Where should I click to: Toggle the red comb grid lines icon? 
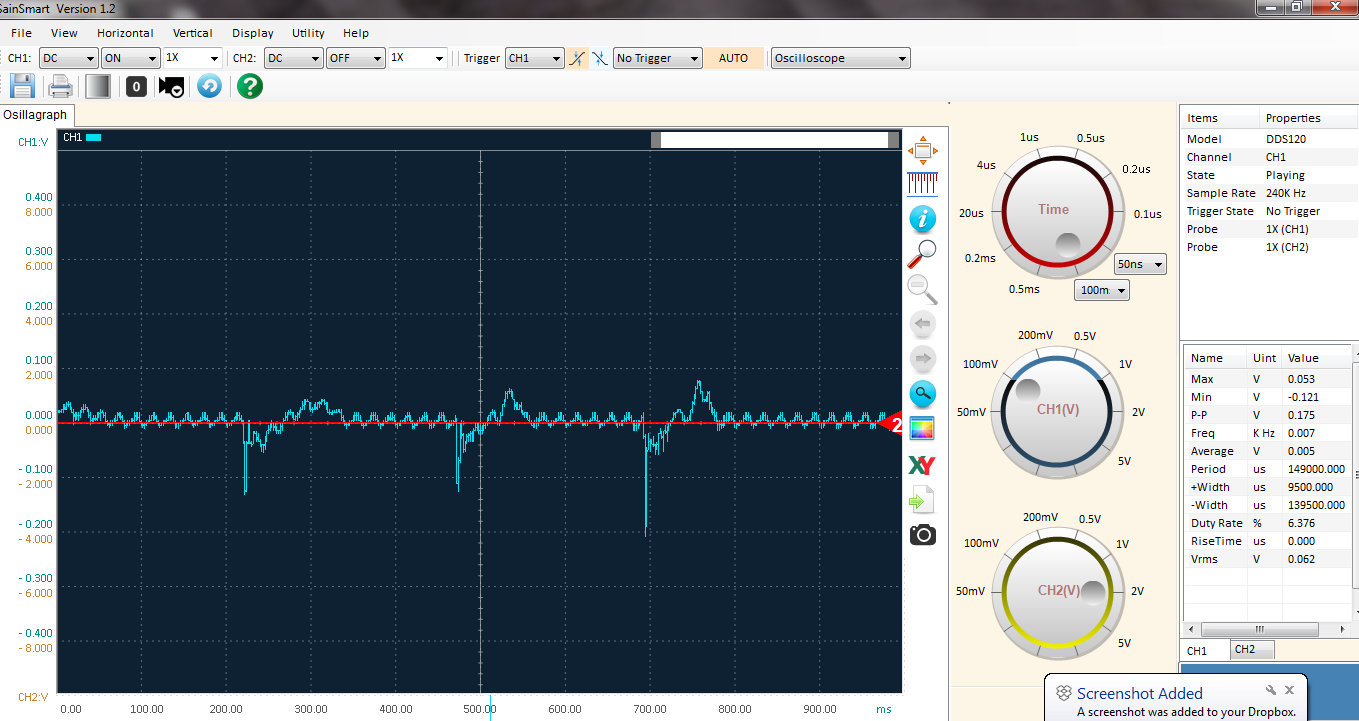click(922, 183)
